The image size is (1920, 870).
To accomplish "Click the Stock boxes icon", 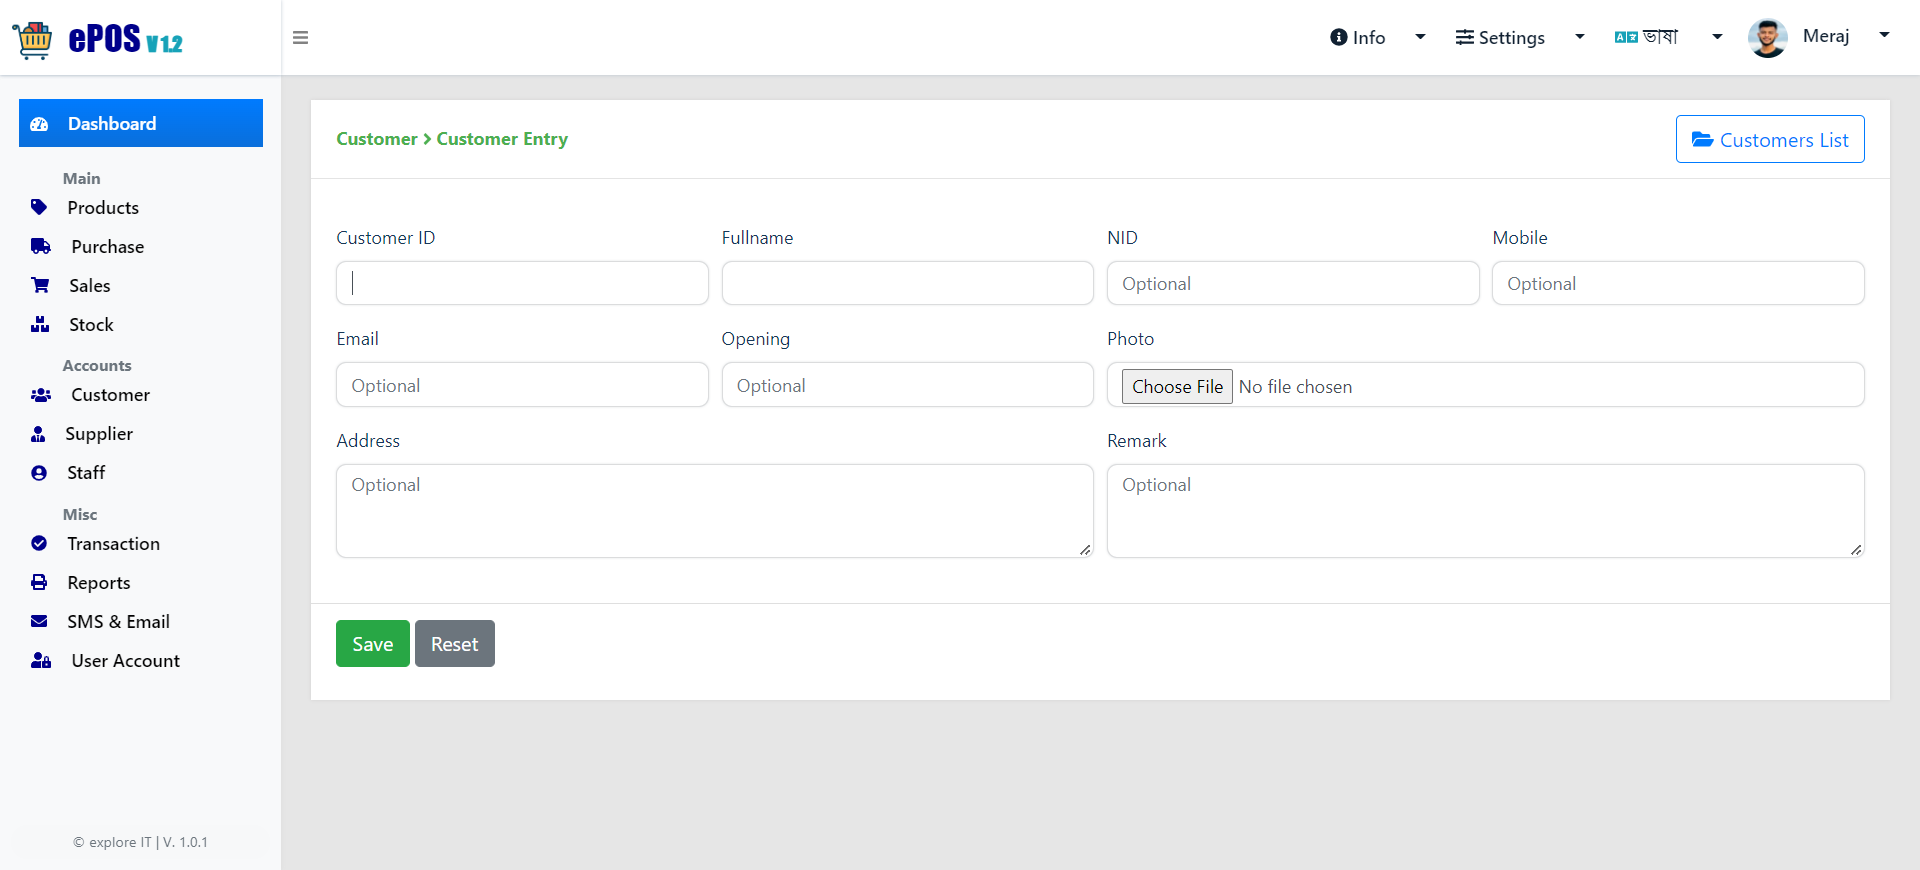I will (x=40, y=324).
